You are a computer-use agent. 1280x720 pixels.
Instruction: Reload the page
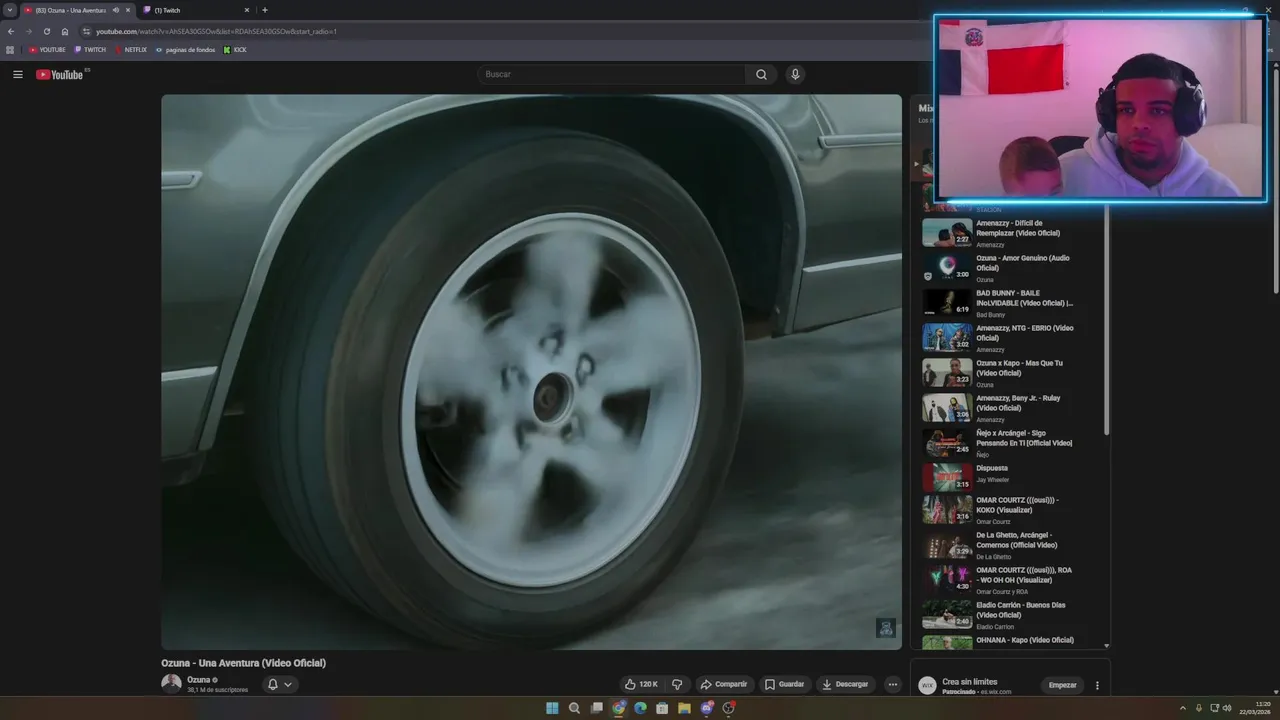coord(47,31)
